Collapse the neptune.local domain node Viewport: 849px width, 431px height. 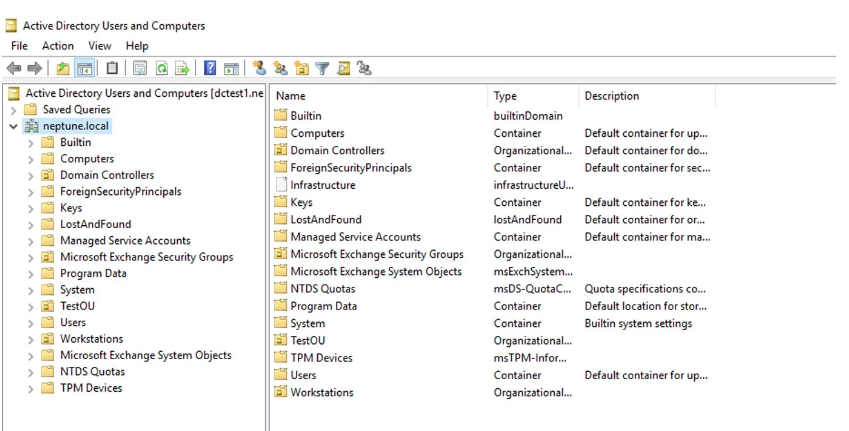pyautogui.click(x=13, y=127)
